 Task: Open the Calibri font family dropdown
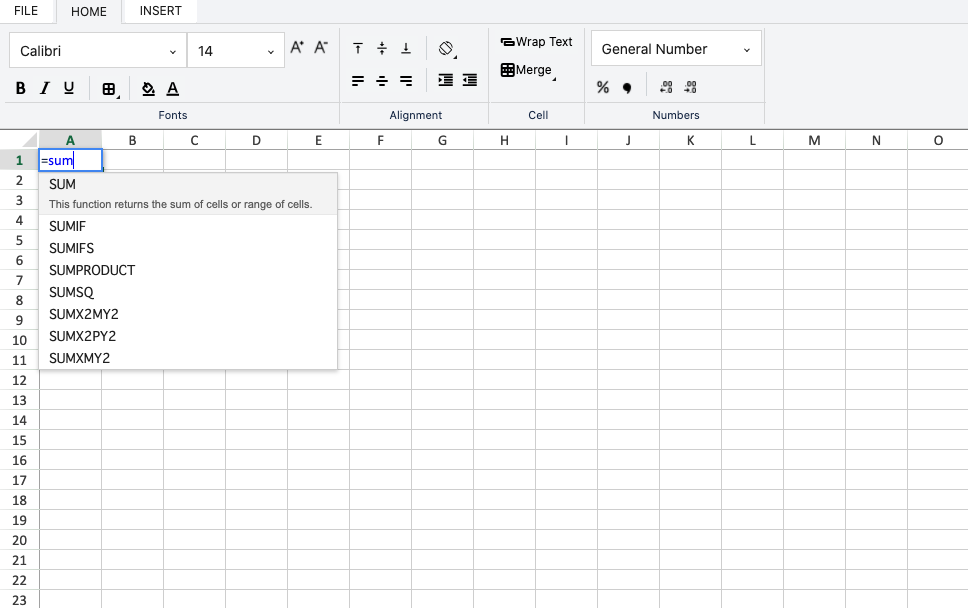(98, 51)
